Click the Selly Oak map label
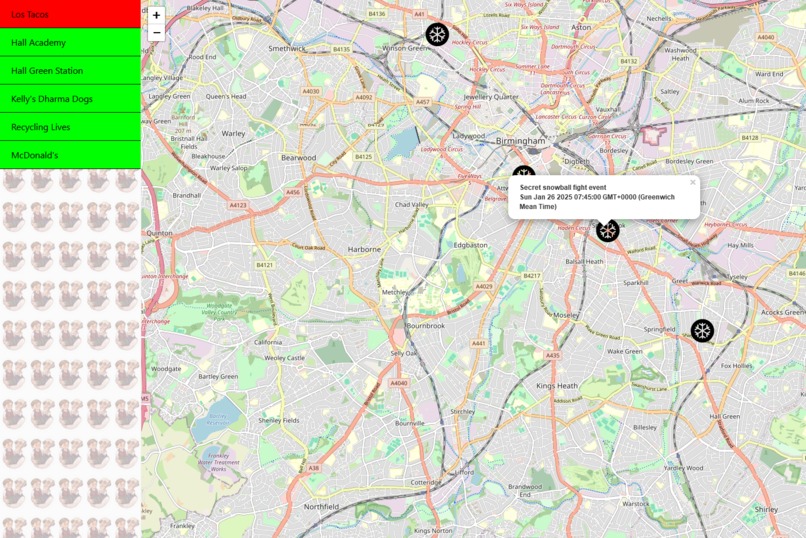The width and height of the screenshot is (806, 538). click(x=404, y=354)
